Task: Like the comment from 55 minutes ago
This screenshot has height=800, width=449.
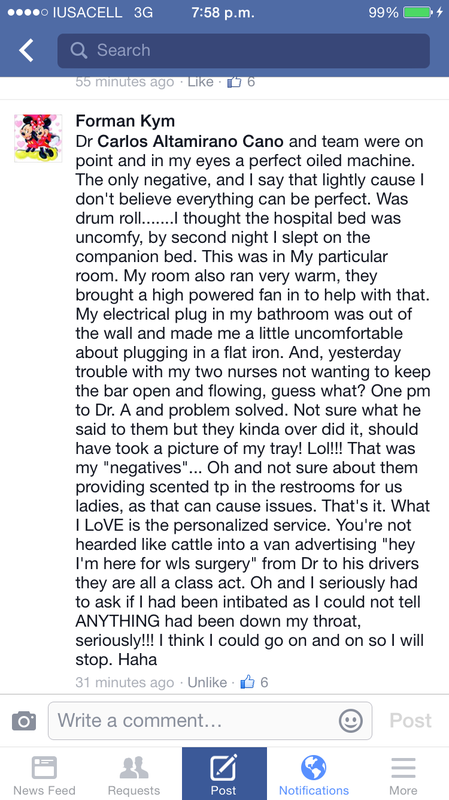Action: (x=201, y=82)
